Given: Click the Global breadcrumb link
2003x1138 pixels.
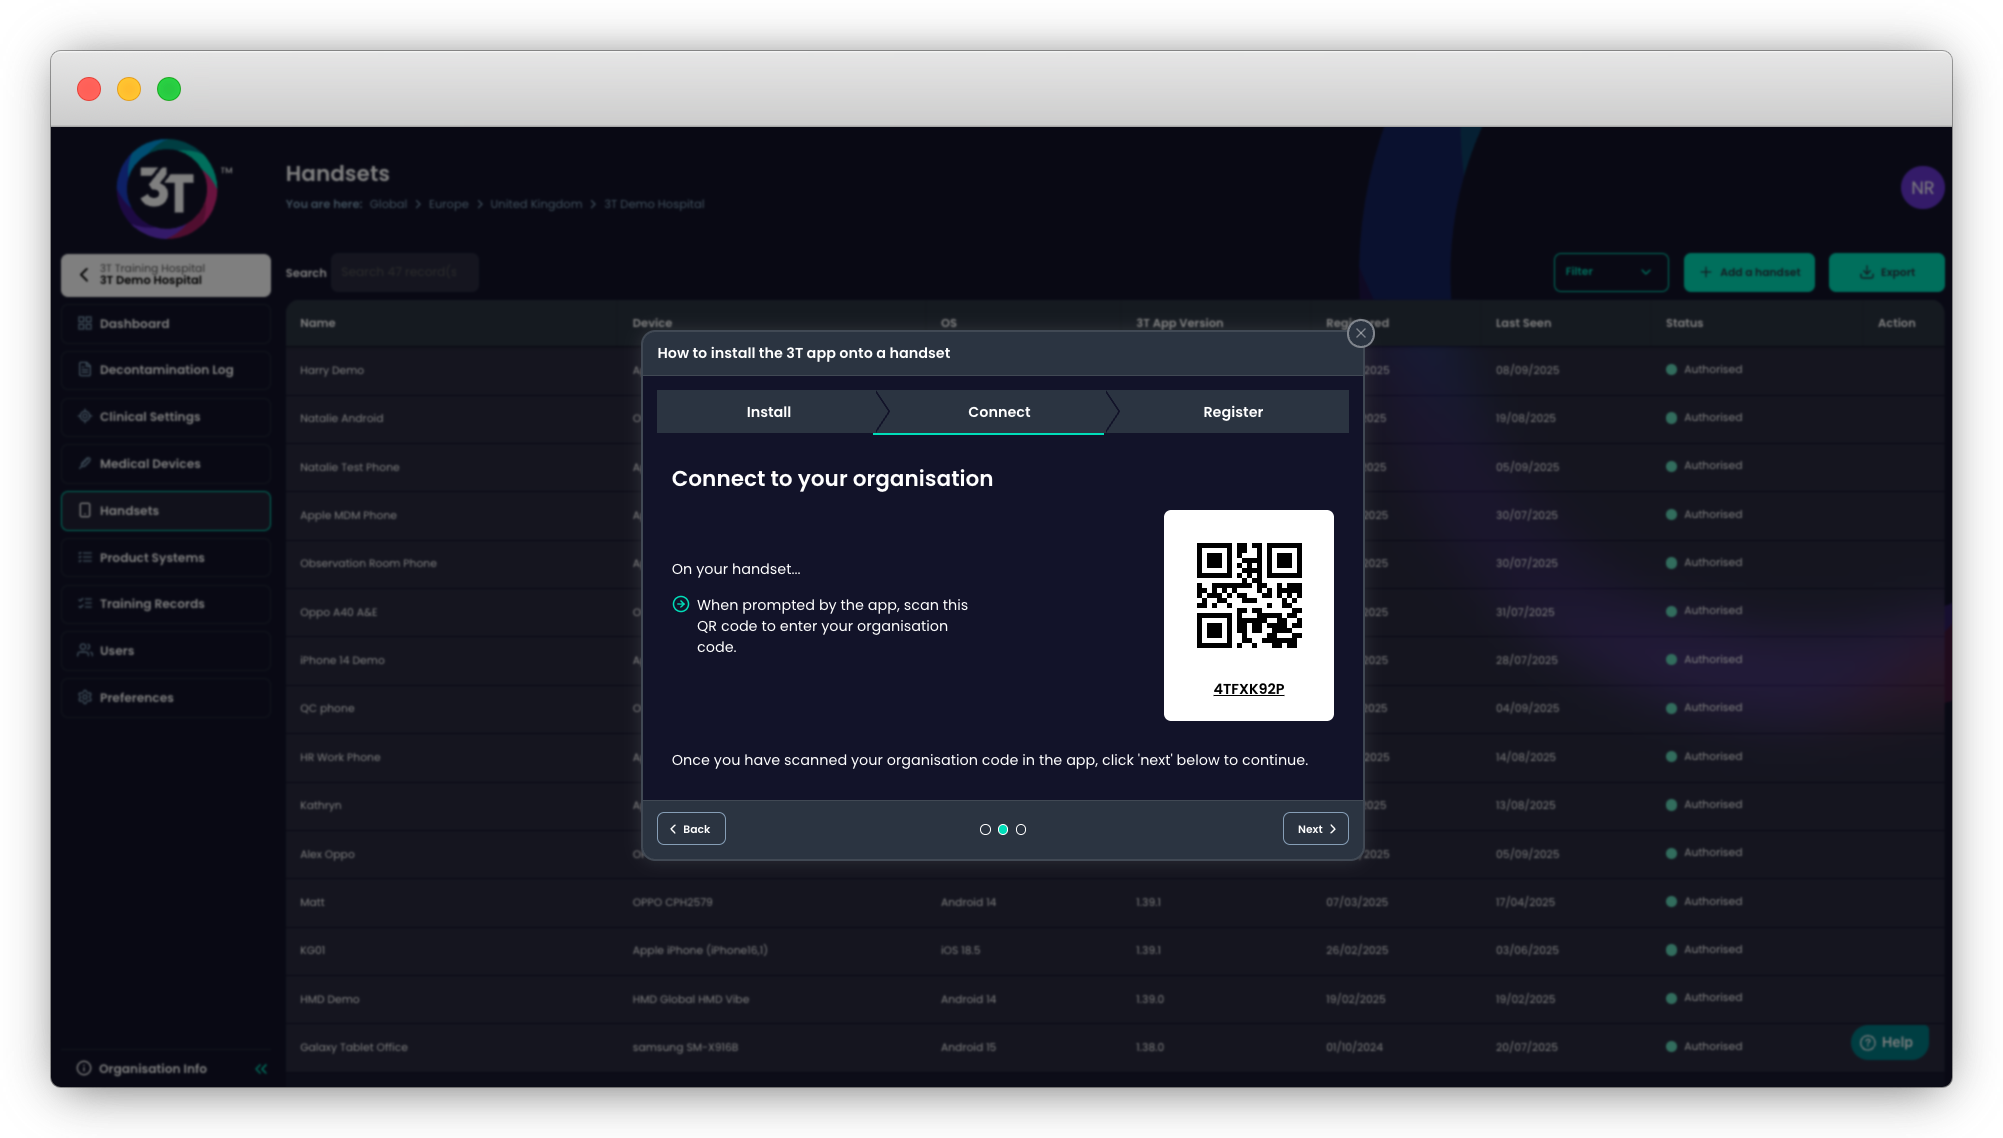Looking at the screenshot, I should 388,204.
